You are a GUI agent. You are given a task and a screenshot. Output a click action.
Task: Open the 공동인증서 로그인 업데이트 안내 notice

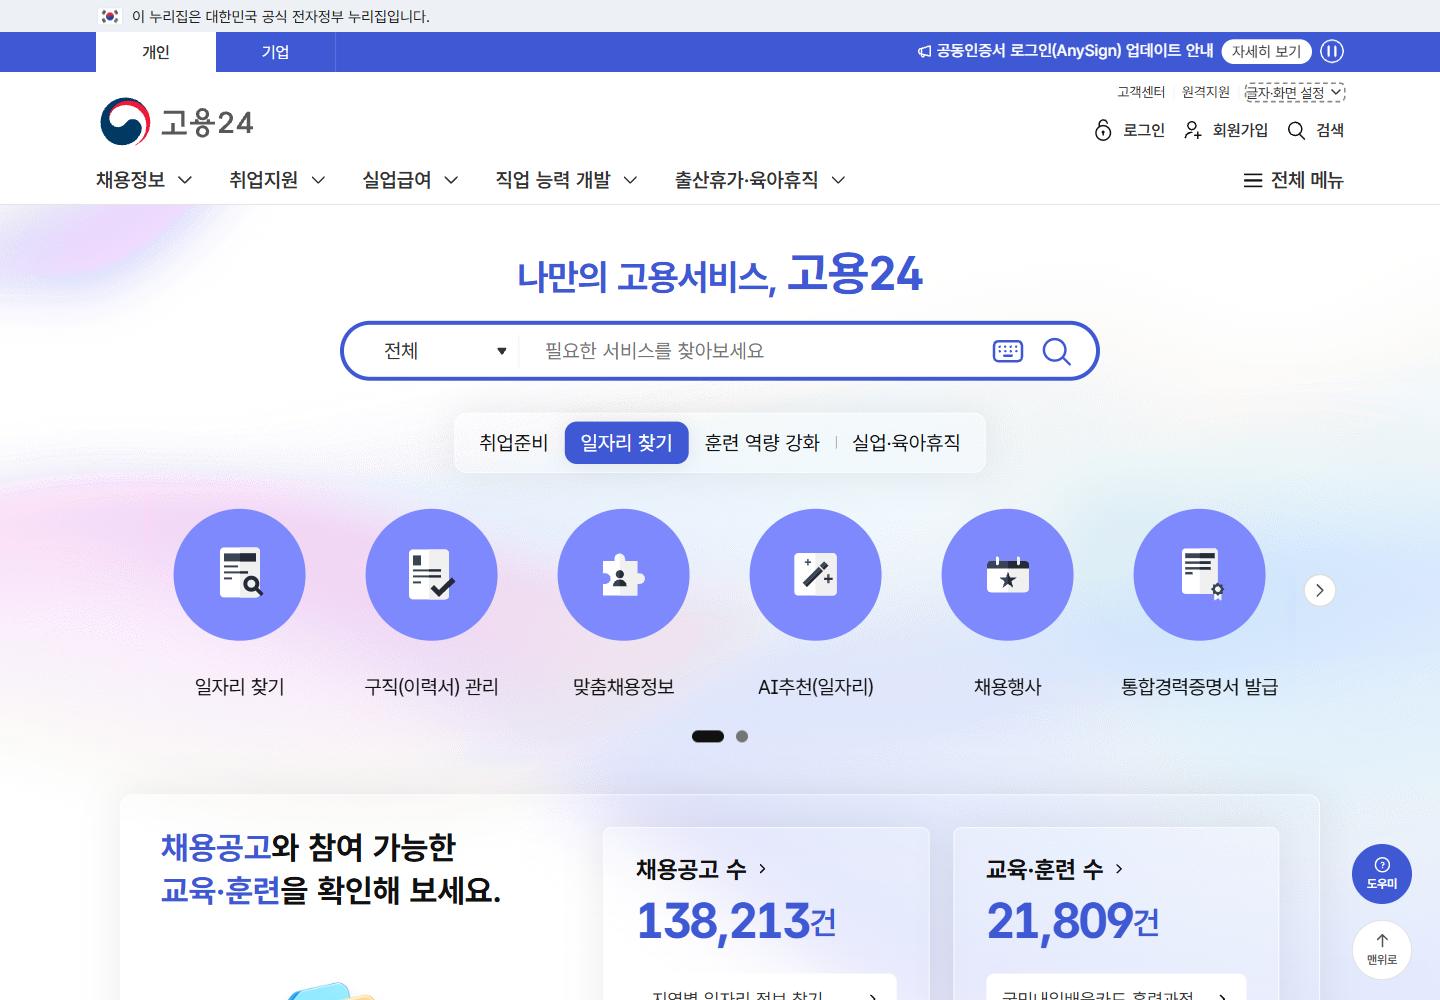1074,51
